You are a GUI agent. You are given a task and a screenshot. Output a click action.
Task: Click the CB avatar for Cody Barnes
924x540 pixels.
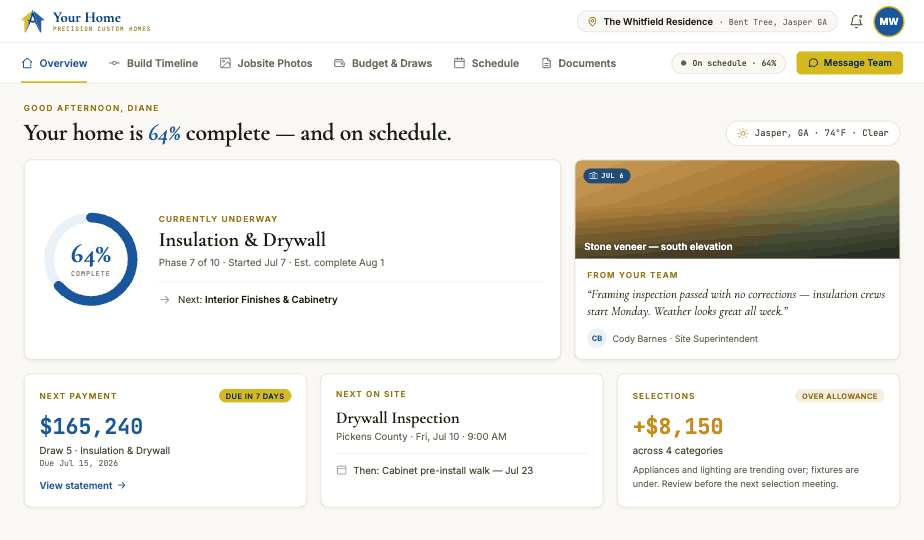pyautogui.click(x=597, y=338)
